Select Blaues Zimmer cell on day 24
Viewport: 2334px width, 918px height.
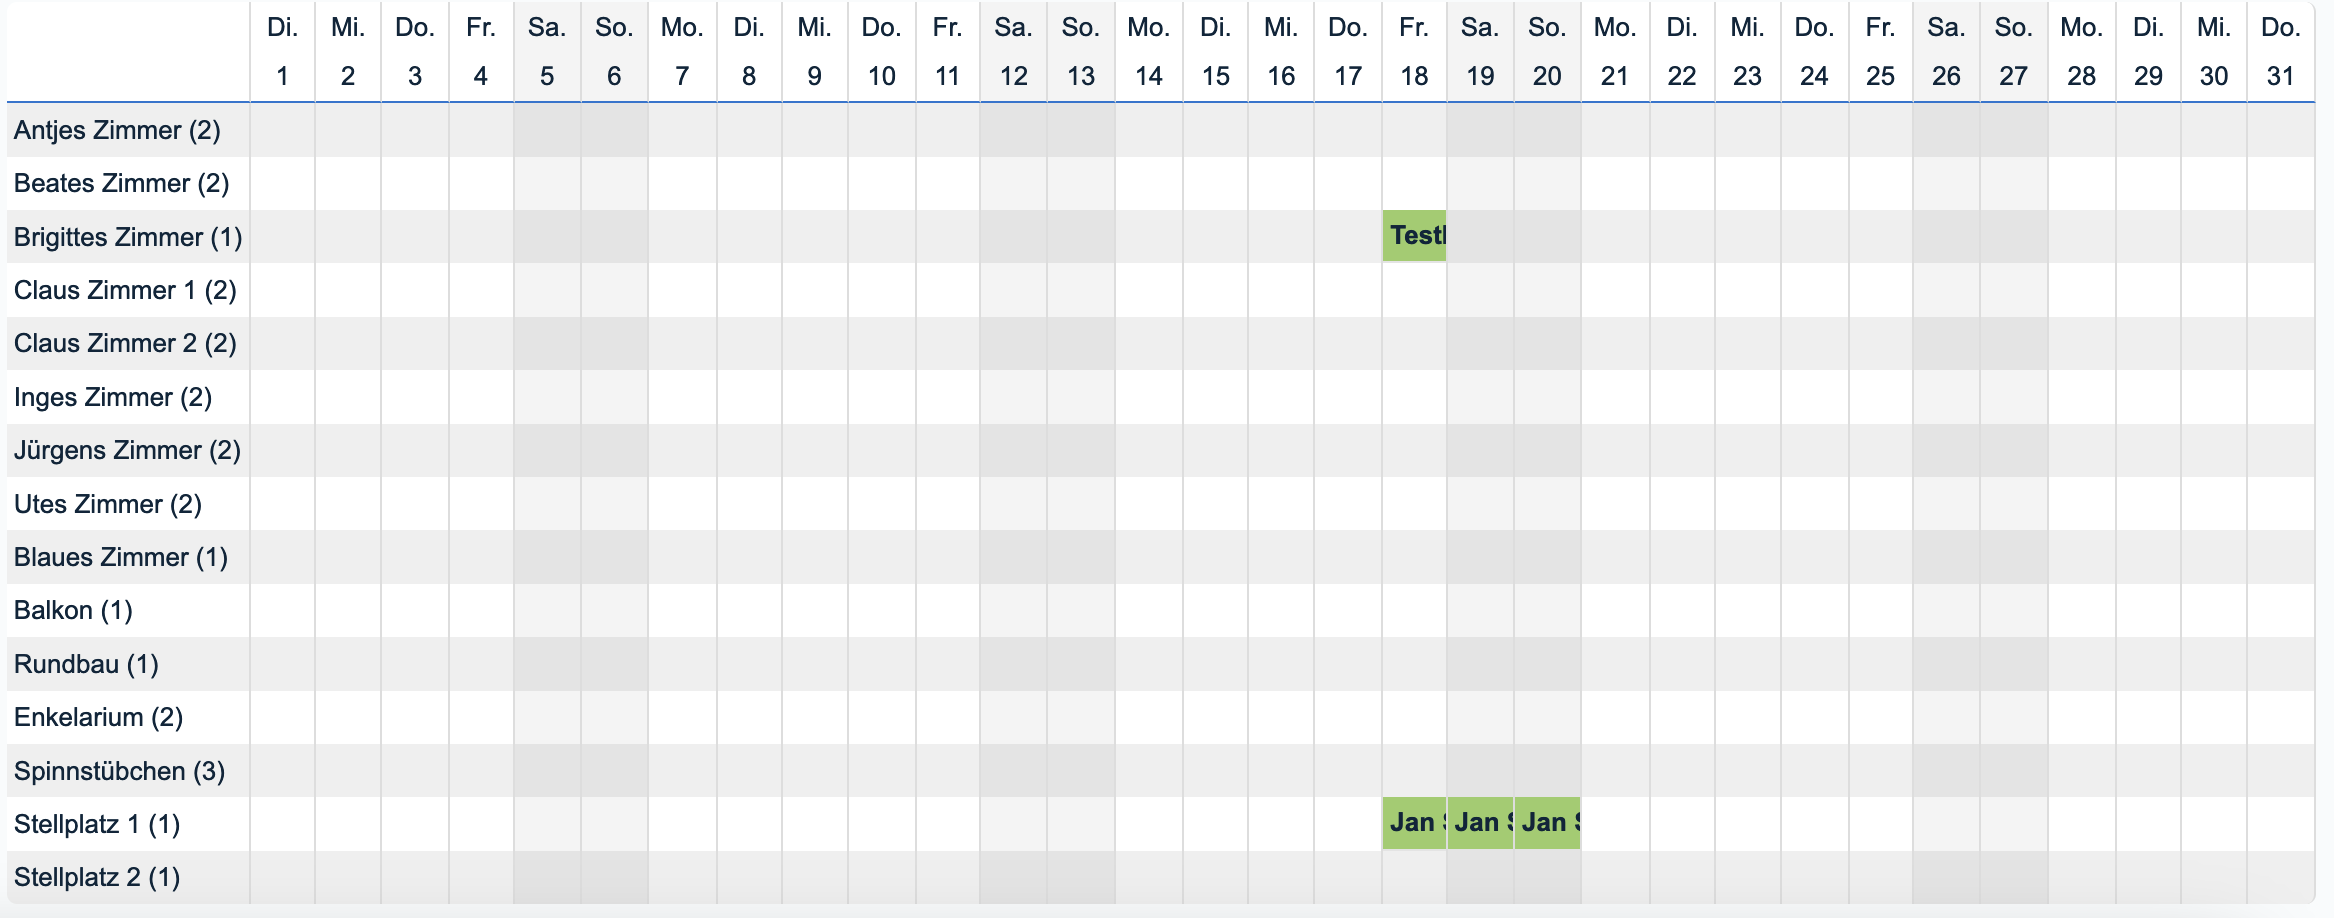[1814, 557]
